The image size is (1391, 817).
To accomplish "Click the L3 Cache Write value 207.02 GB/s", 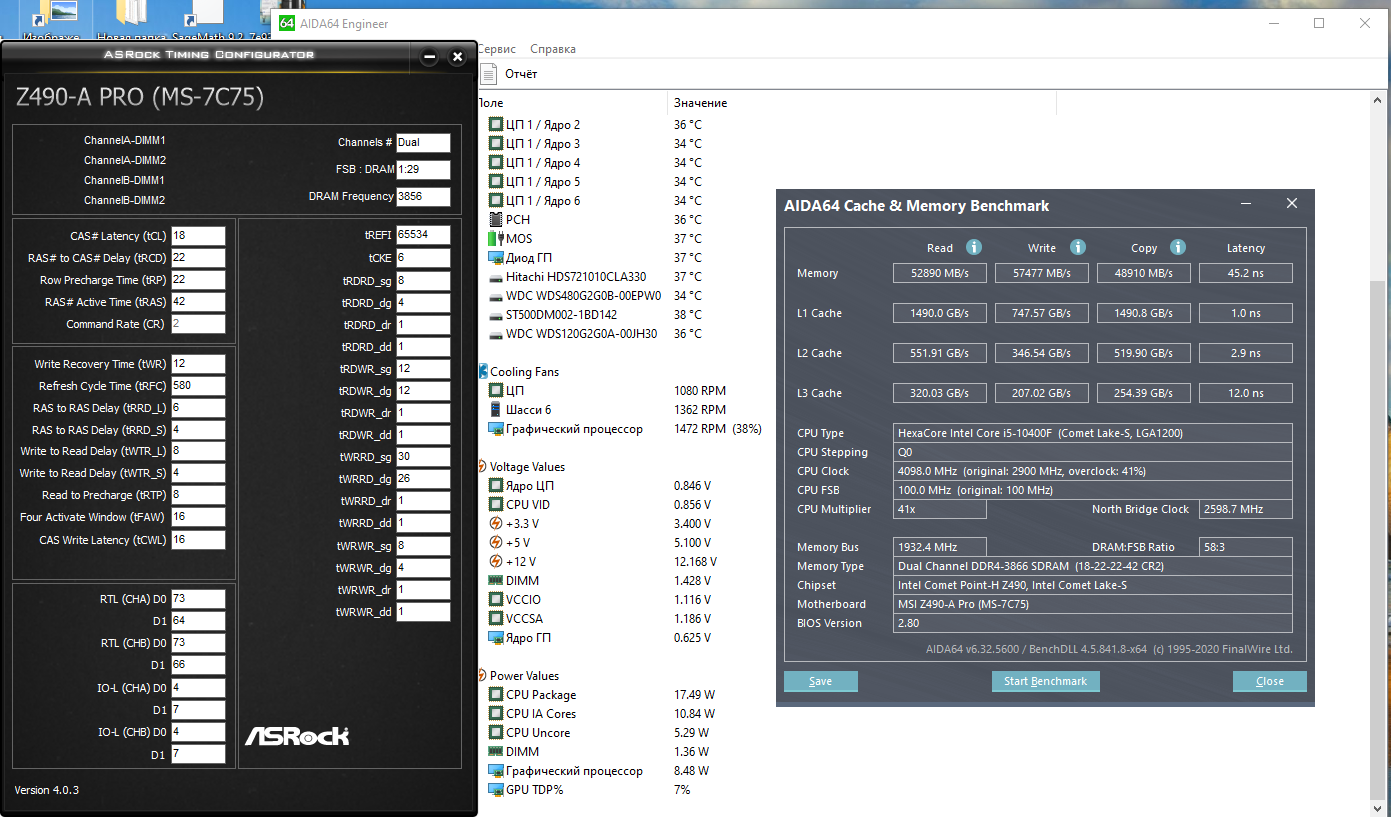I will (x=1042, y=393).
